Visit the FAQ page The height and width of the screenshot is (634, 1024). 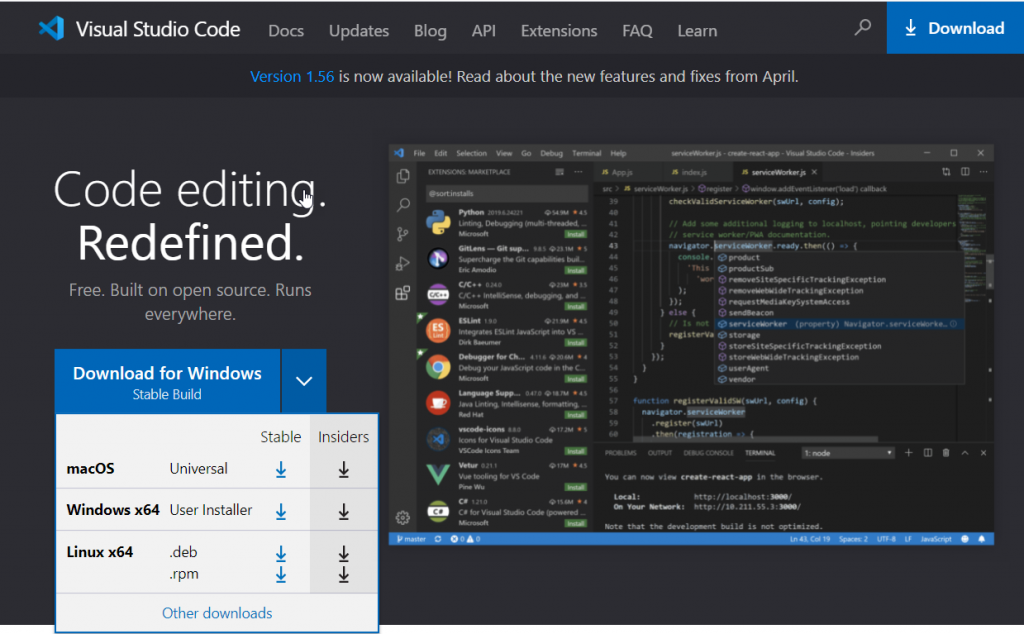coord(637,31)
